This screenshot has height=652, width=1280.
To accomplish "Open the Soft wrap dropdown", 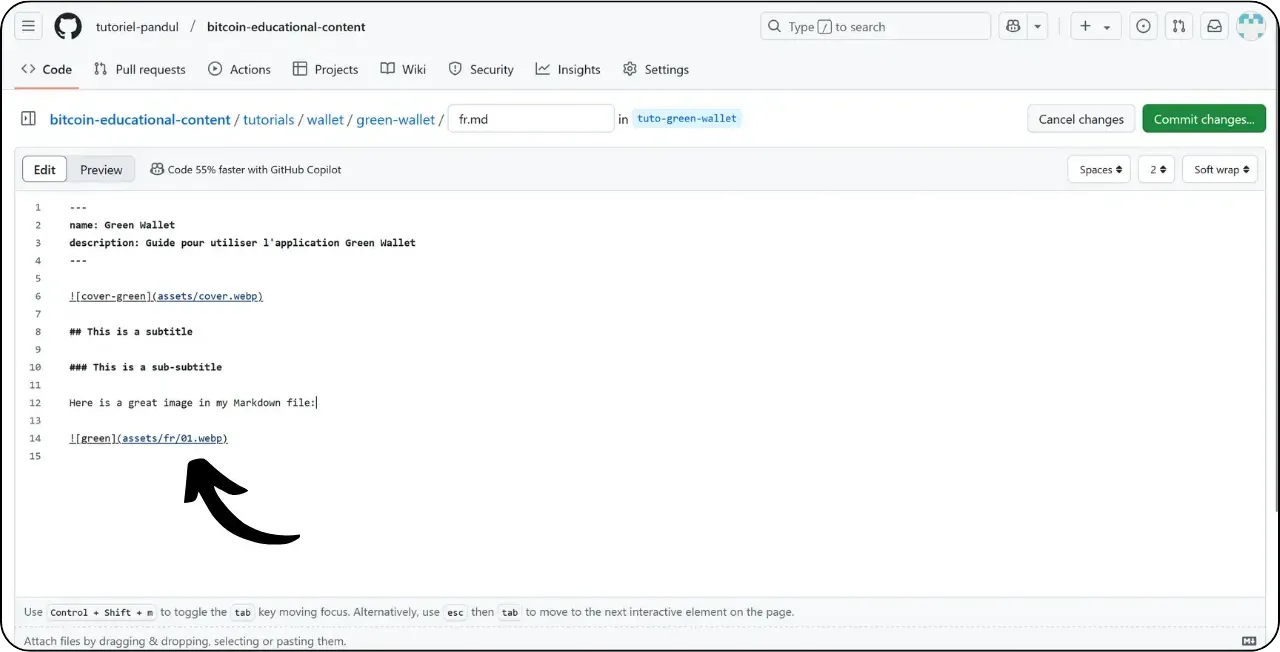I will pos(1219,169).
